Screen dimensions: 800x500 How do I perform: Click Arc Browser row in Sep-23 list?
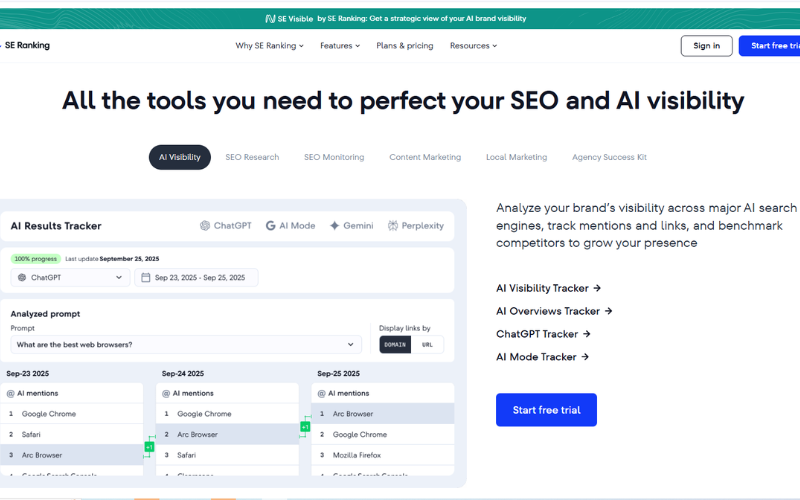(71, 455)
